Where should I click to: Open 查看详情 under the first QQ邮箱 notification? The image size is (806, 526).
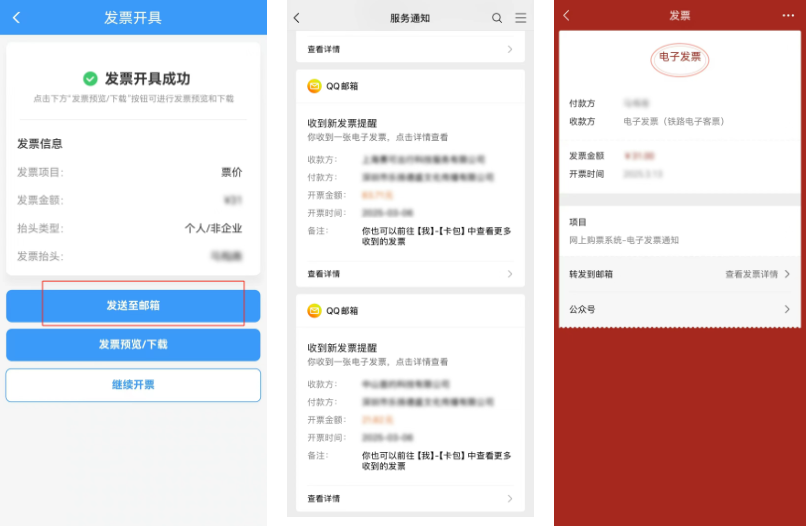click(410, 273)
